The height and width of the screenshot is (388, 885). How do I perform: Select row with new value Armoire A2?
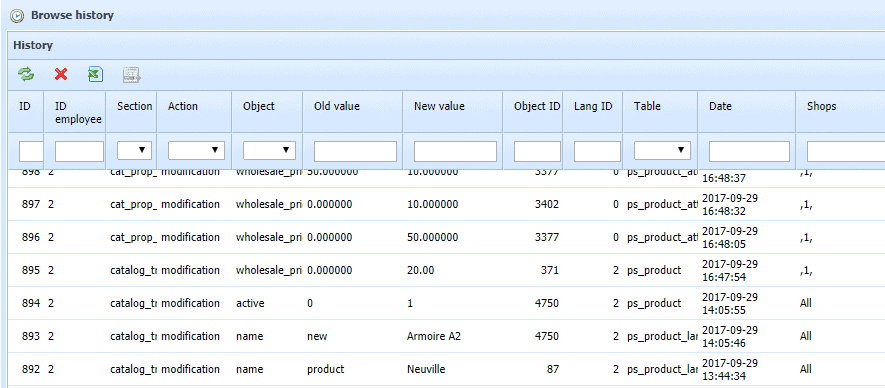pyautogui.click(x=446, y=336)
